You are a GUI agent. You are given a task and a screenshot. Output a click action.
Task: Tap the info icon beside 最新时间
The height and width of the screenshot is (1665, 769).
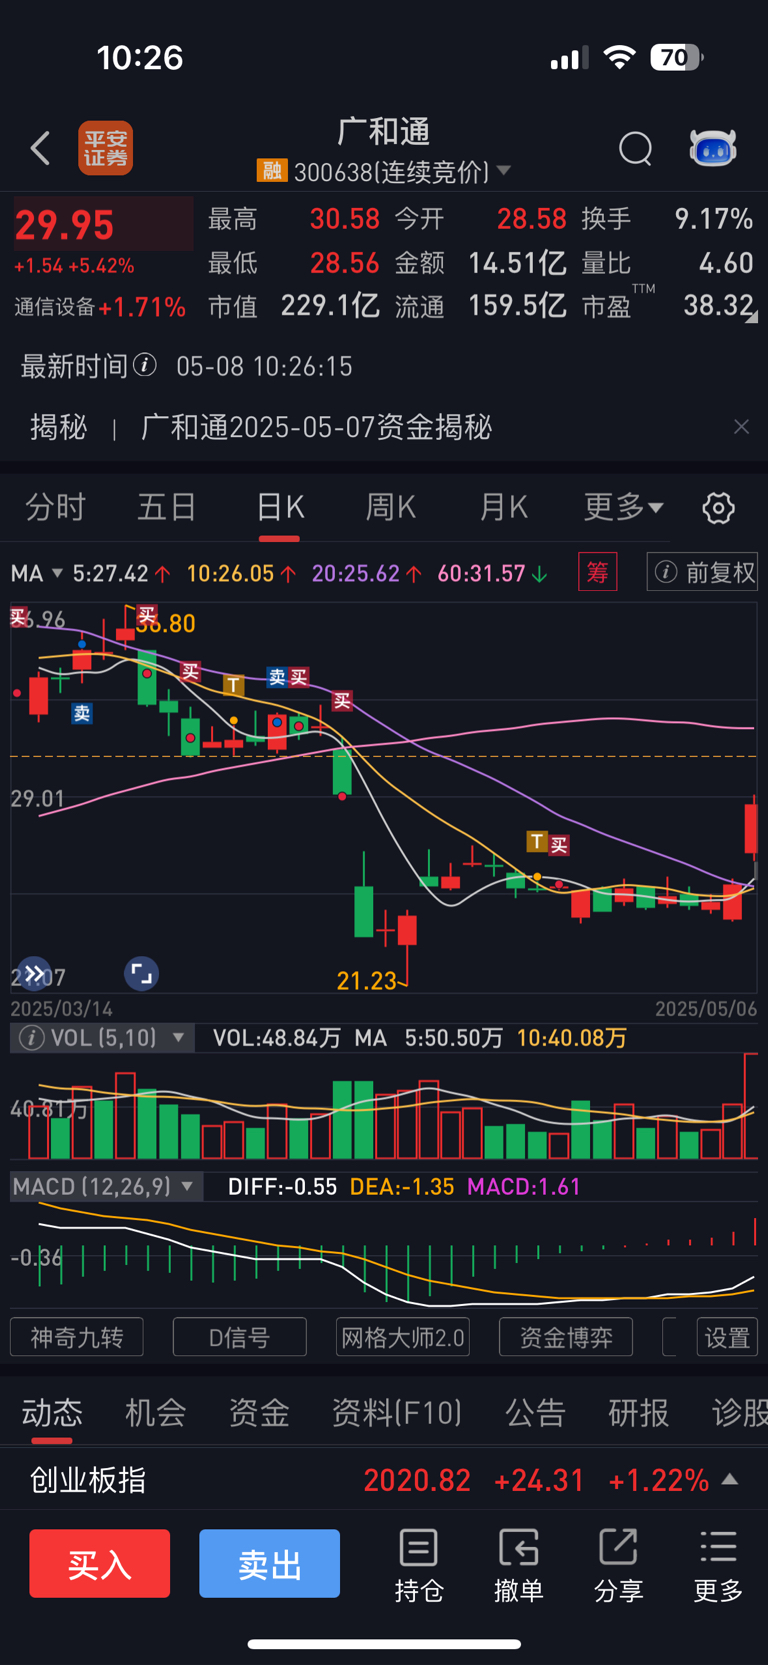tap(145, 365)
